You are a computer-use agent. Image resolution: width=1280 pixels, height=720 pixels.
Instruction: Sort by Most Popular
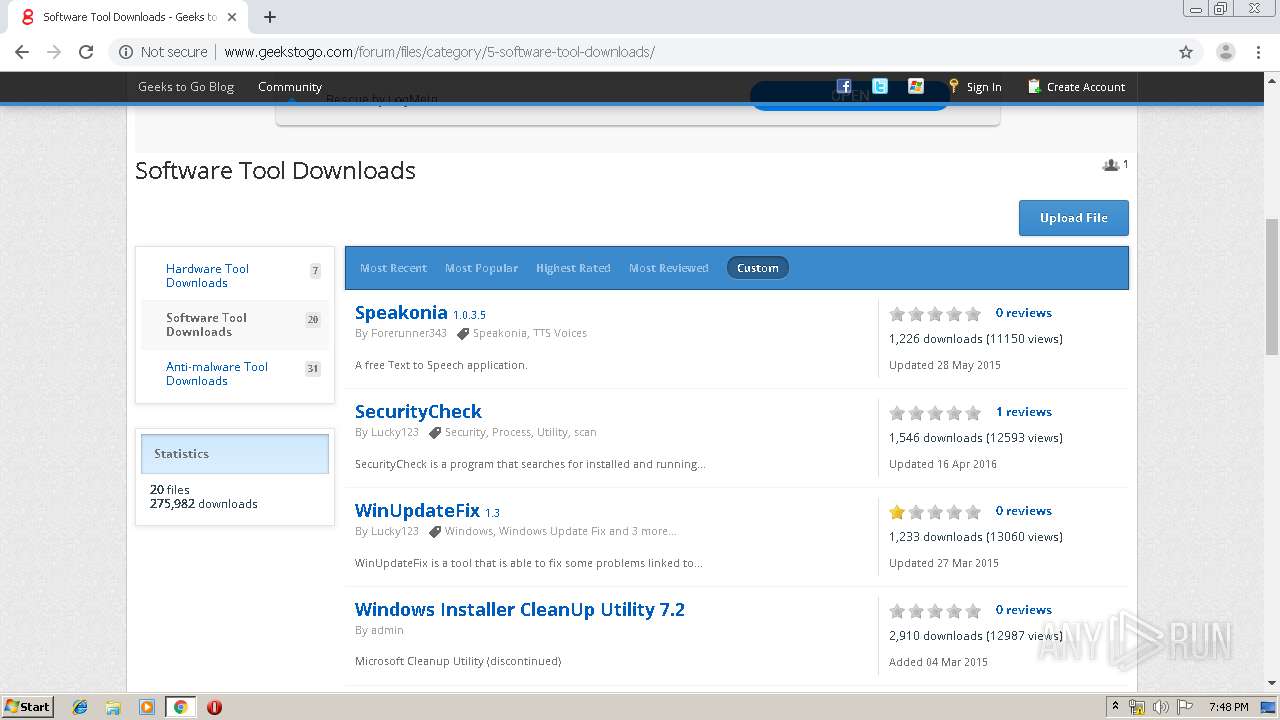pos(481,268)
